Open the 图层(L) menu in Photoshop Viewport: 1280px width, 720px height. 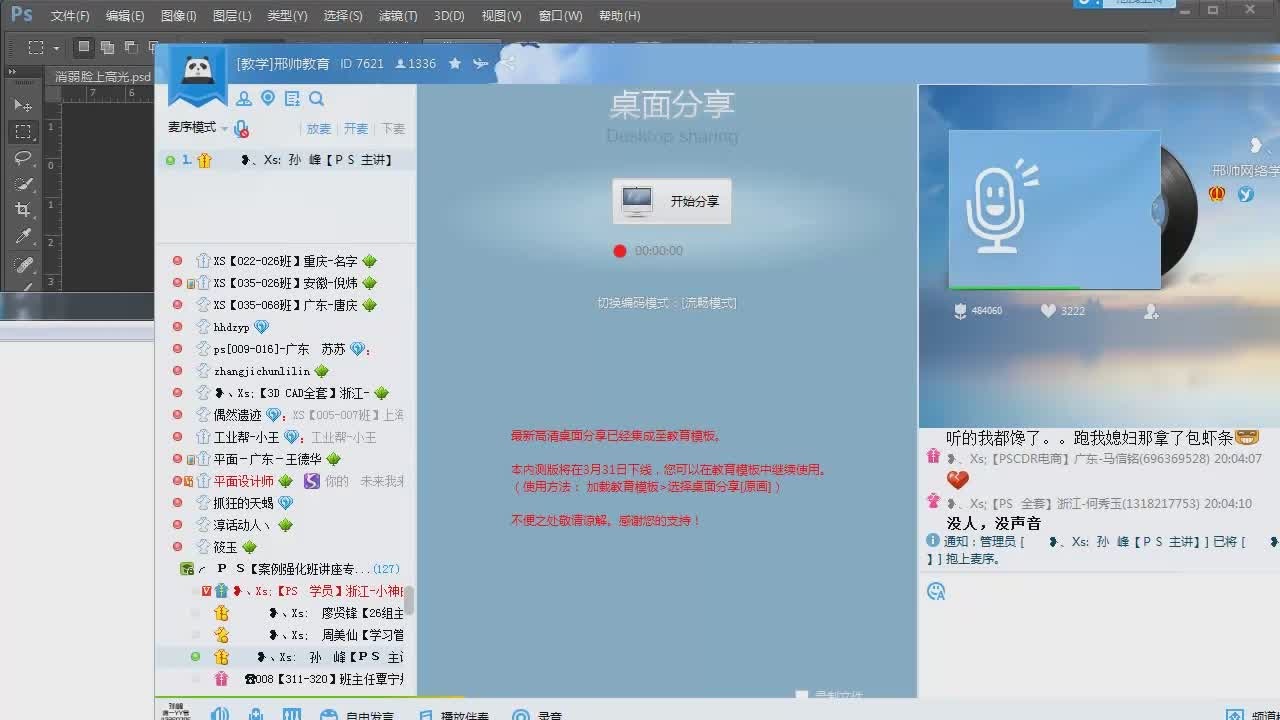click(x=232, y=16)
